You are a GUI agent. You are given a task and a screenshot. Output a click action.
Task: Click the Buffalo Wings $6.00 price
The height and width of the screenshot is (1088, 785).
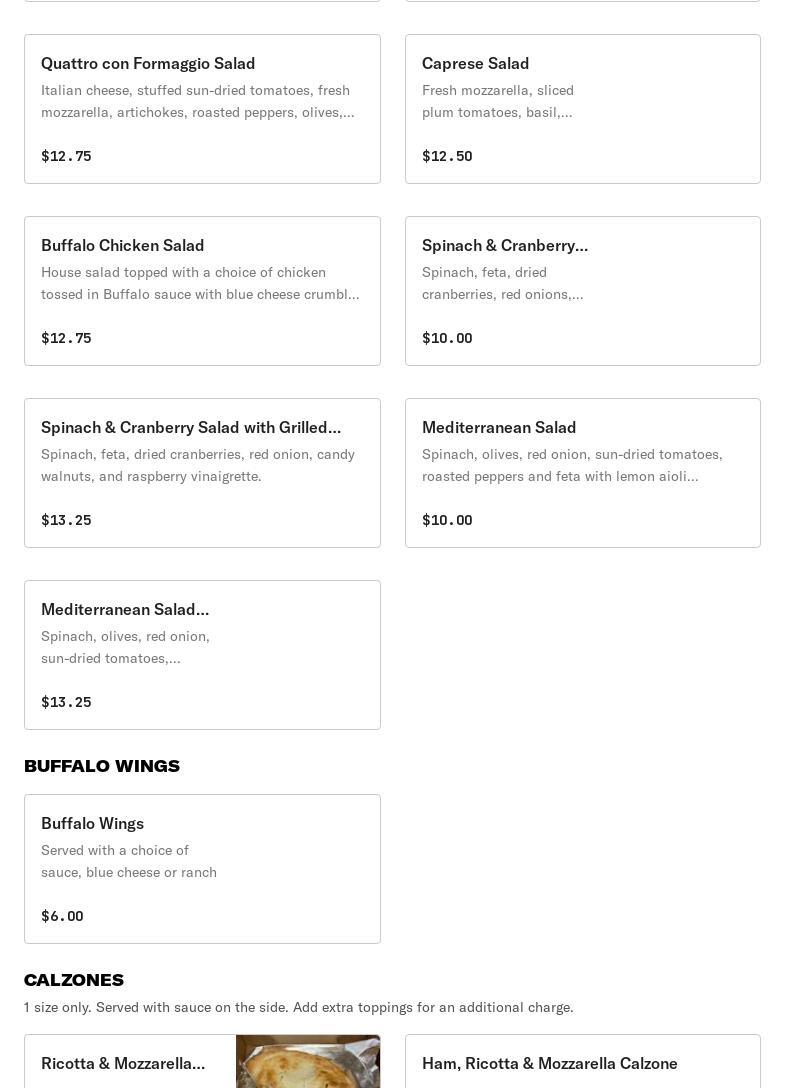62,916
